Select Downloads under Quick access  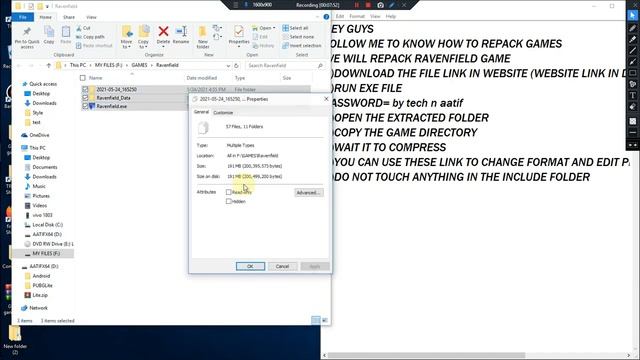click(x=44, y=103)
